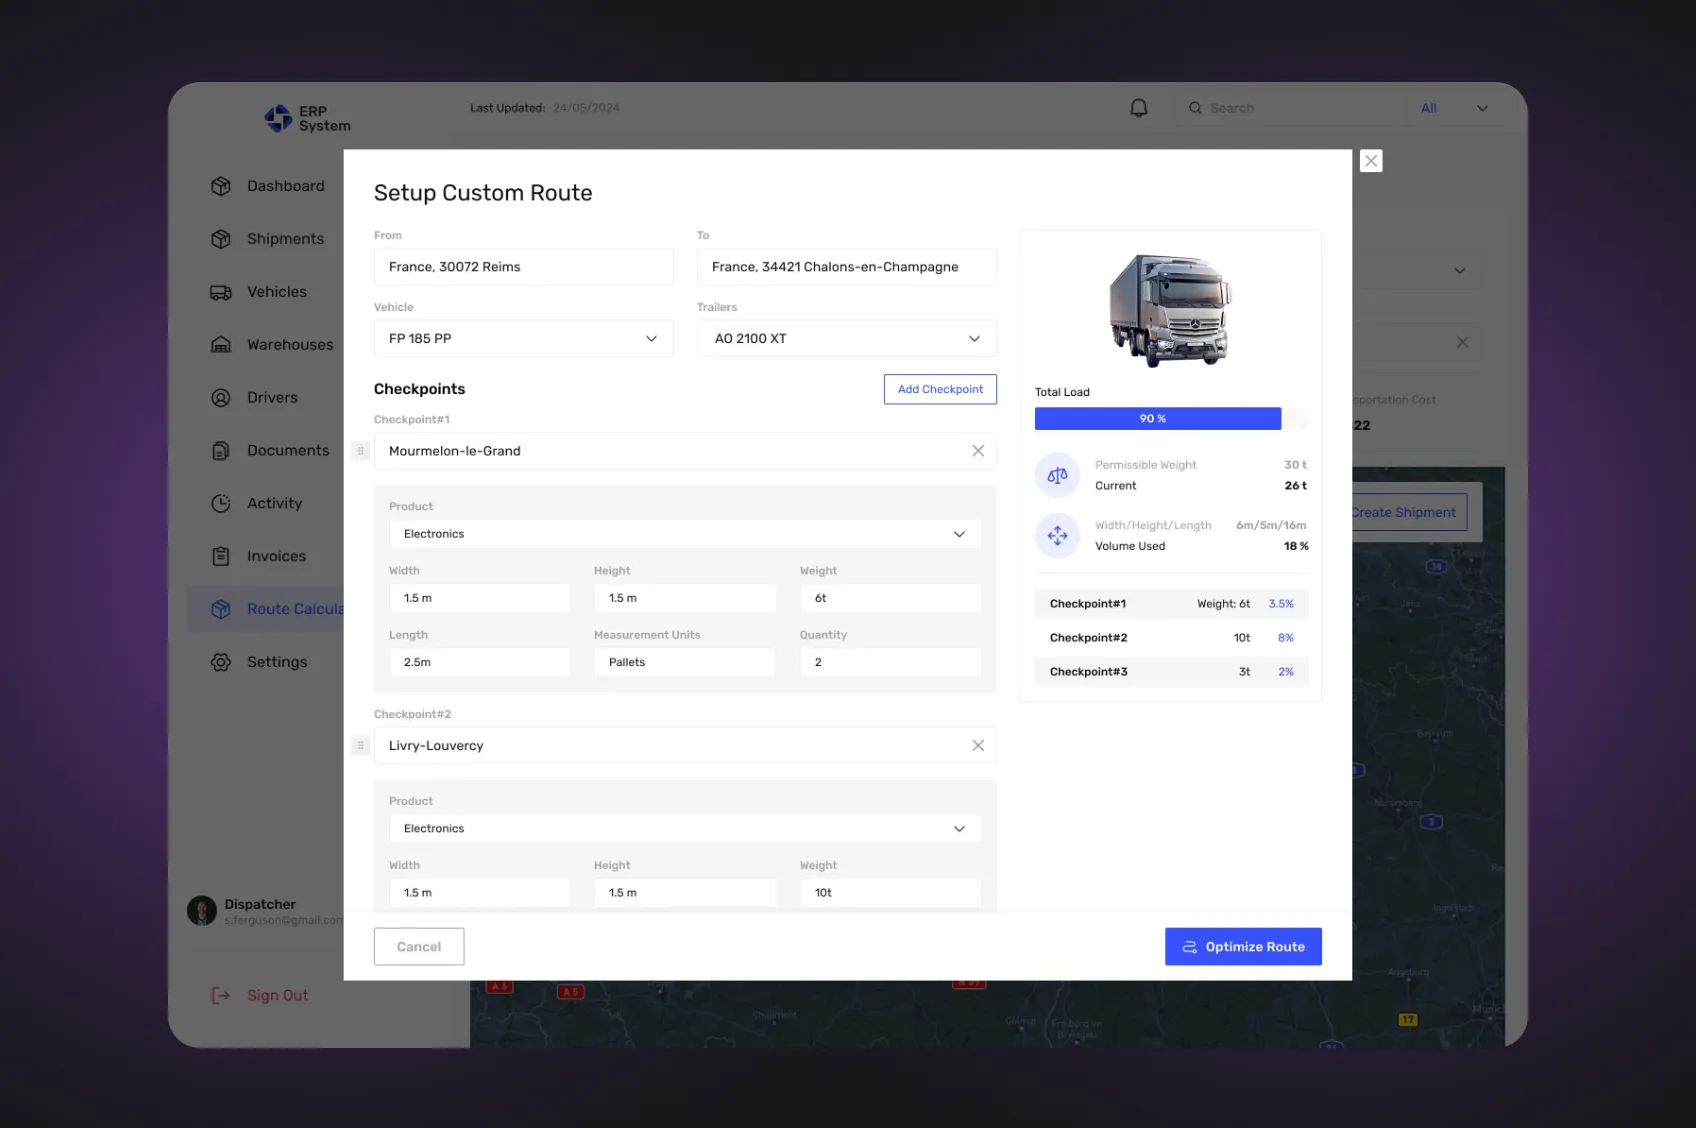1696x1128 pixels.
Task: Open Checkpoint#2 Product dropdown
Action: tap(684, 829)
